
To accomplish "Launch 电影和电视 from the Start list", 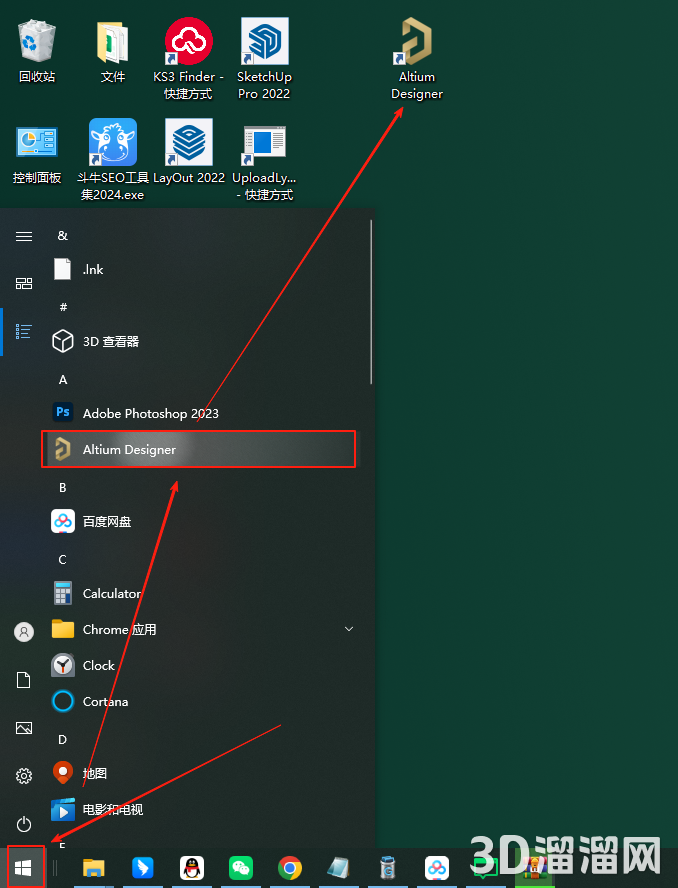I will (201, 809).
